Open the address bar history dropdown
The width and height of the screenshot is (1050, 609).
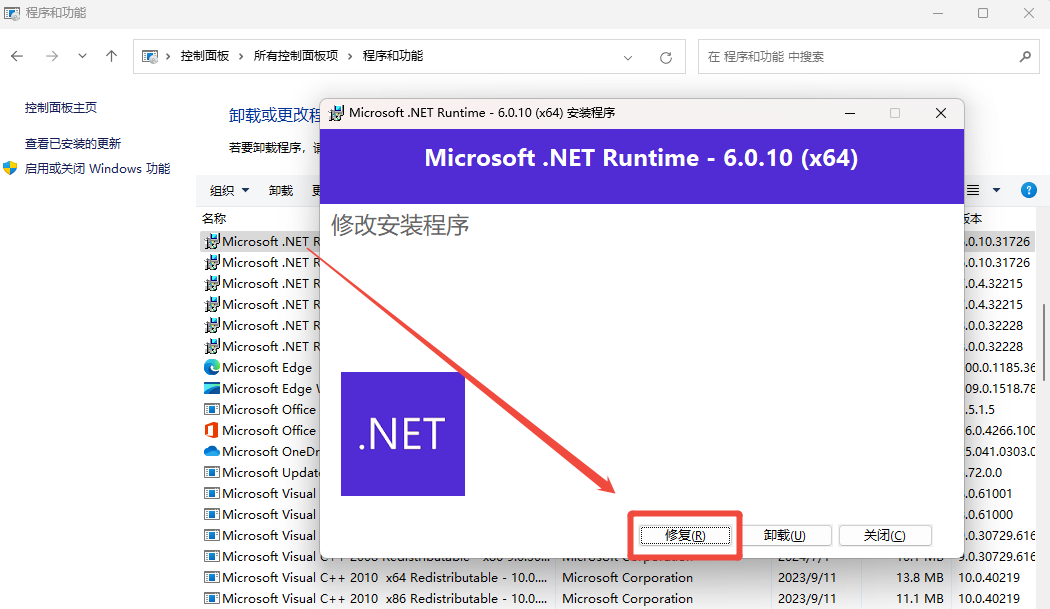pyautogui.click(x=628, y=57)
